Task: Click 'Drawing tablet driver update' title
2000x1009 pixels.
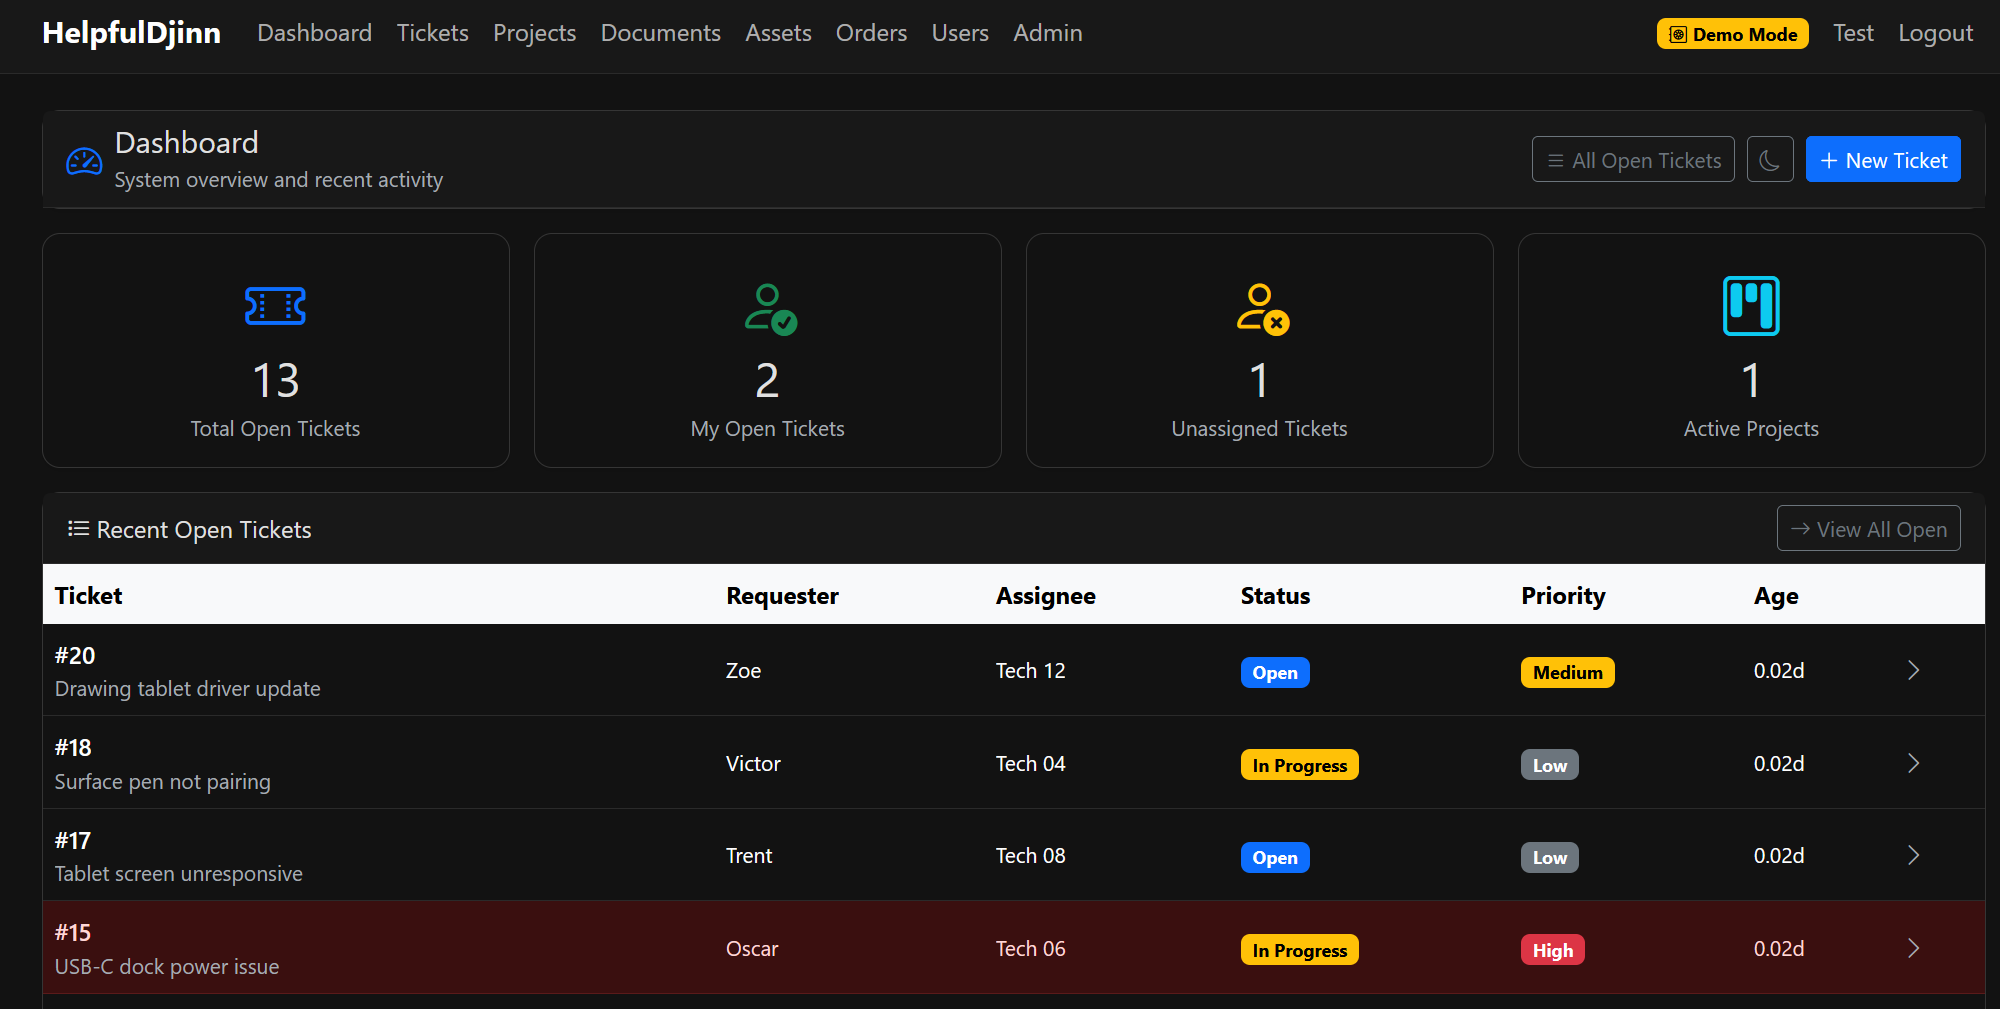Action: pyautogui.click(x=188, y=689)
